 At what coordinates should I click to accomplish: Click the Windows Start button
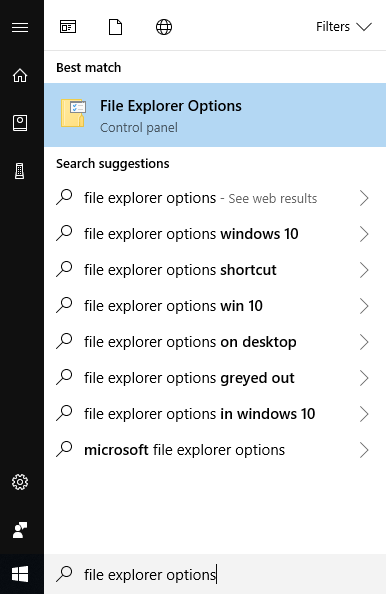(x=20, y=574)
